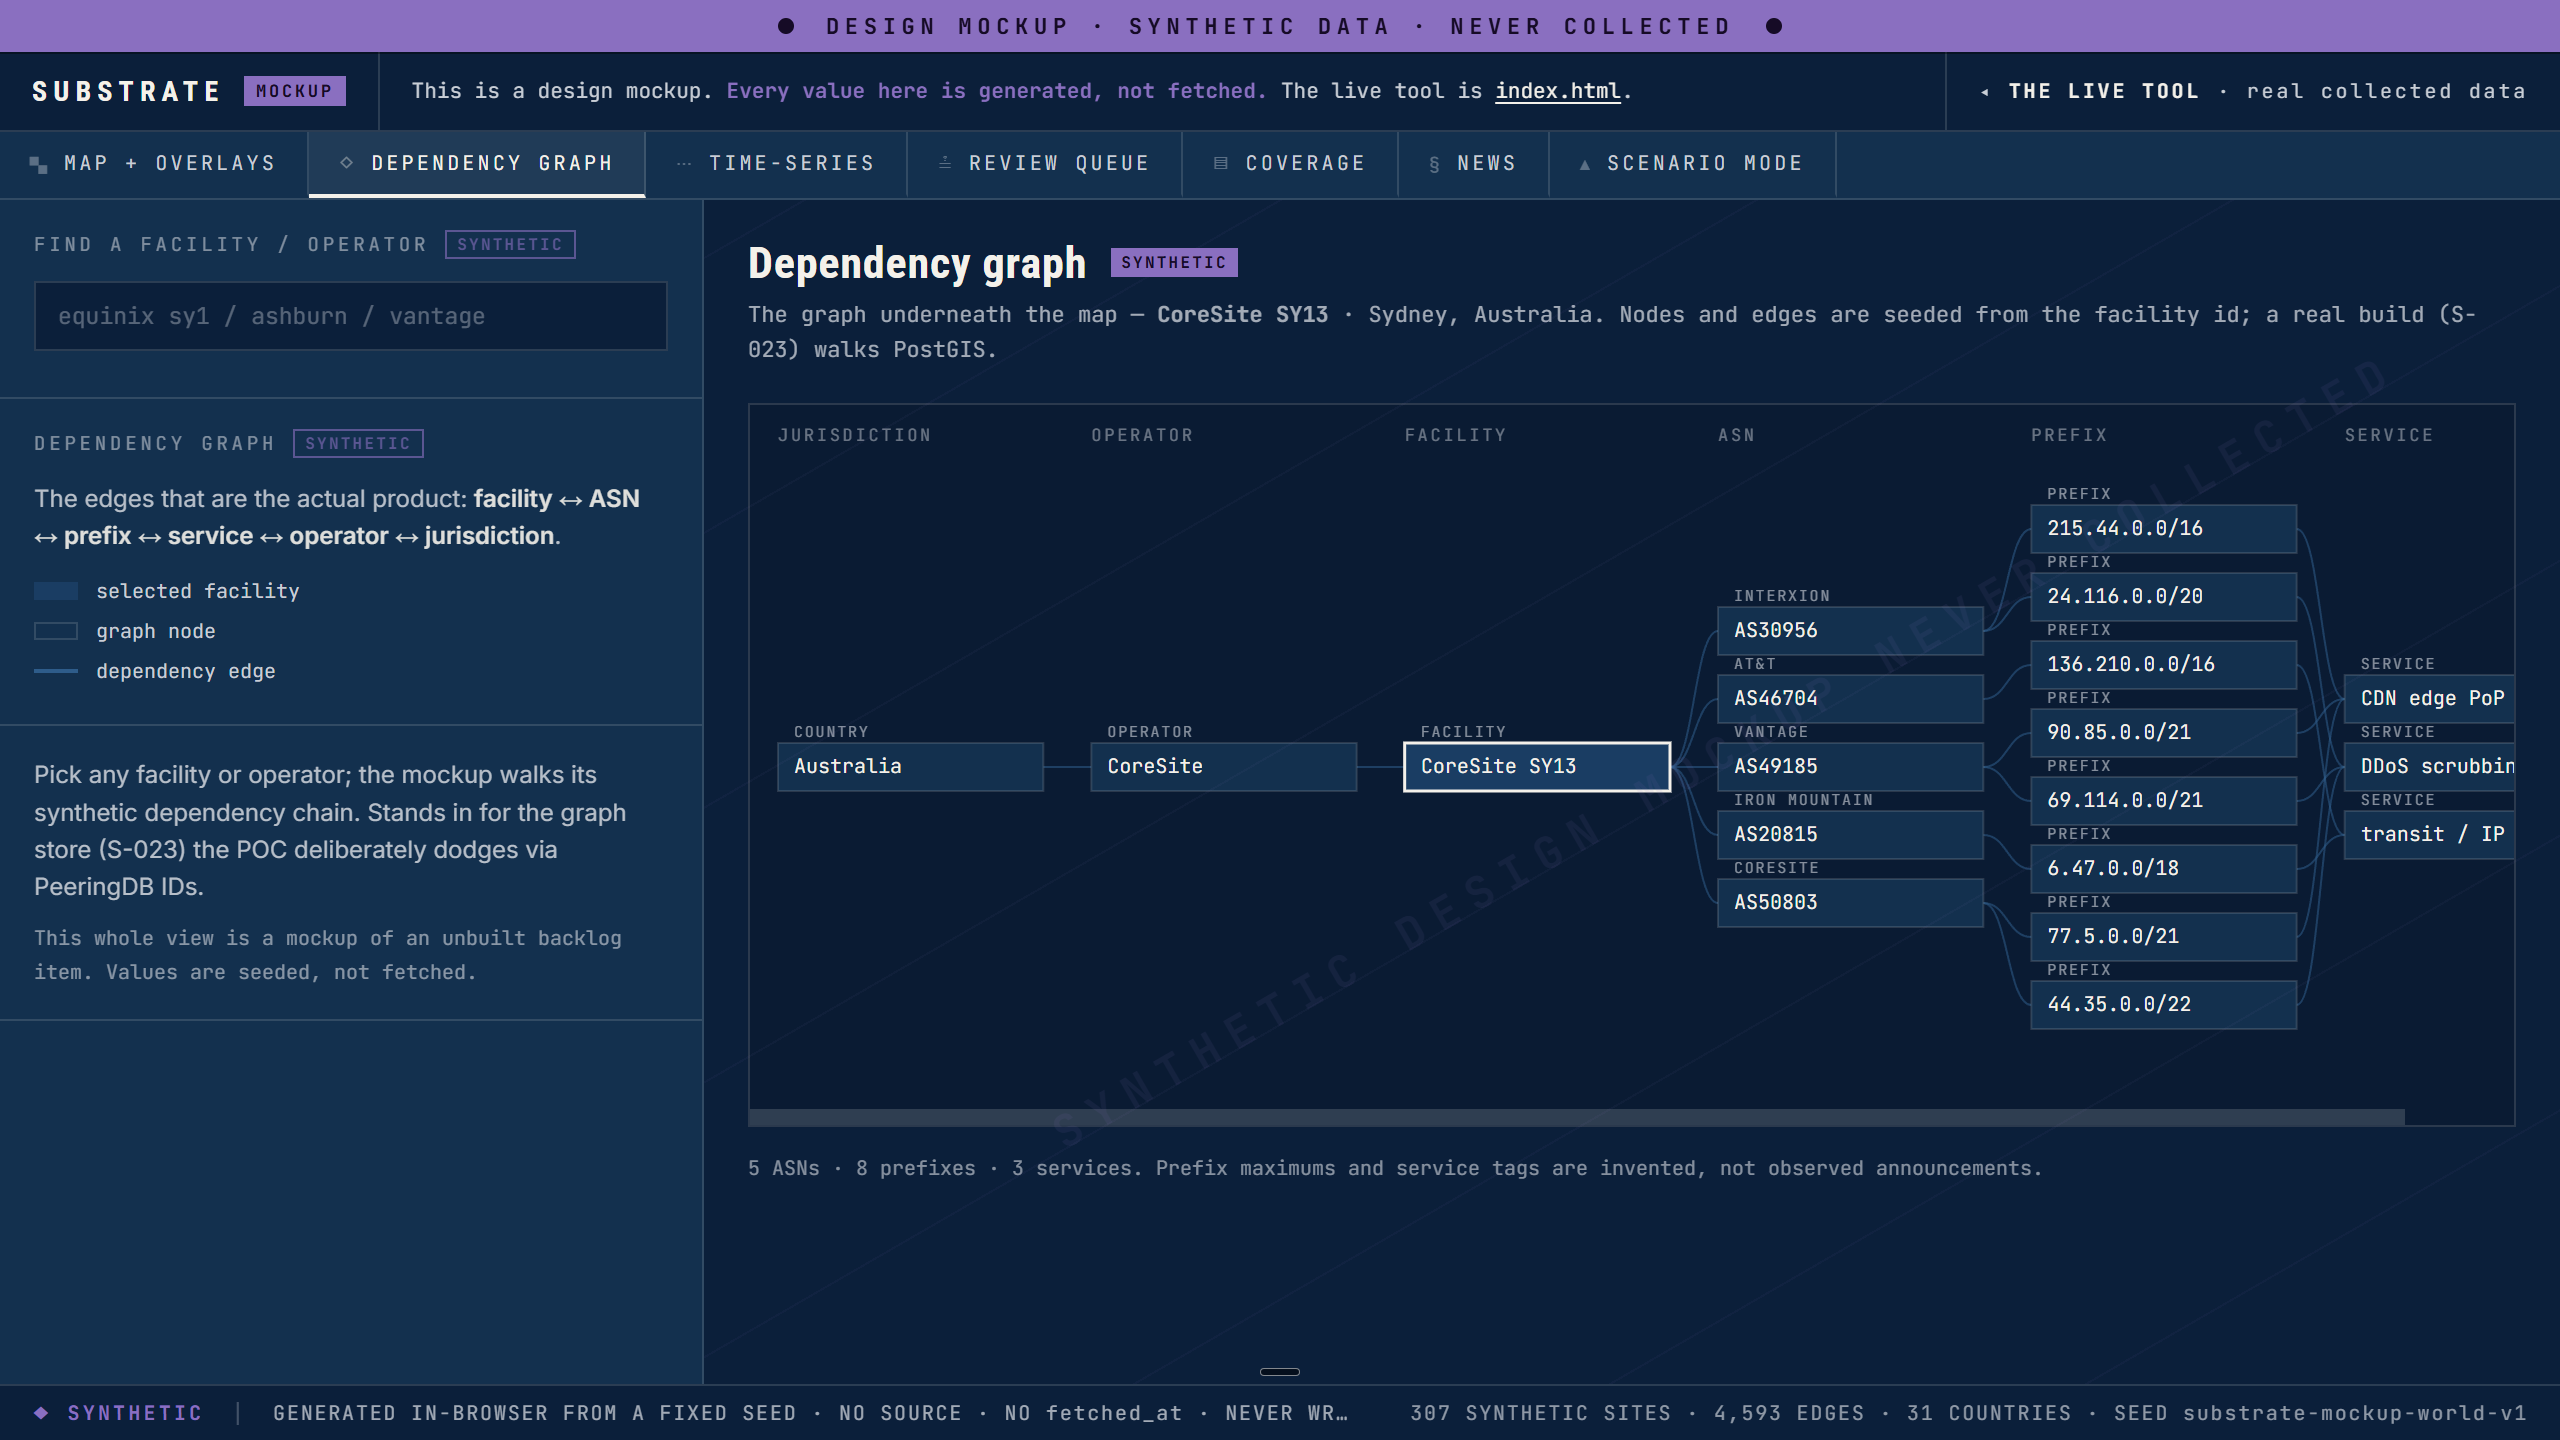Image resolution: width=2560 pixels, height=1440 pixels.
Task: Click prefix node 69.114.0.0/21
Action: point(2164,801)
